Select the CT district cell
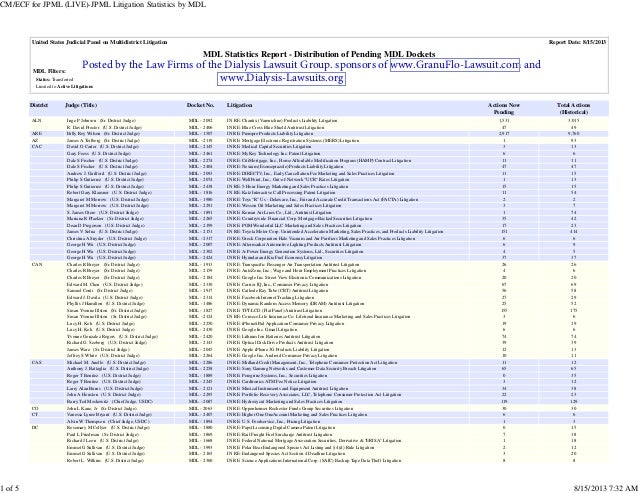The width and height of the screenshot is (638, 493). [35, 414]
